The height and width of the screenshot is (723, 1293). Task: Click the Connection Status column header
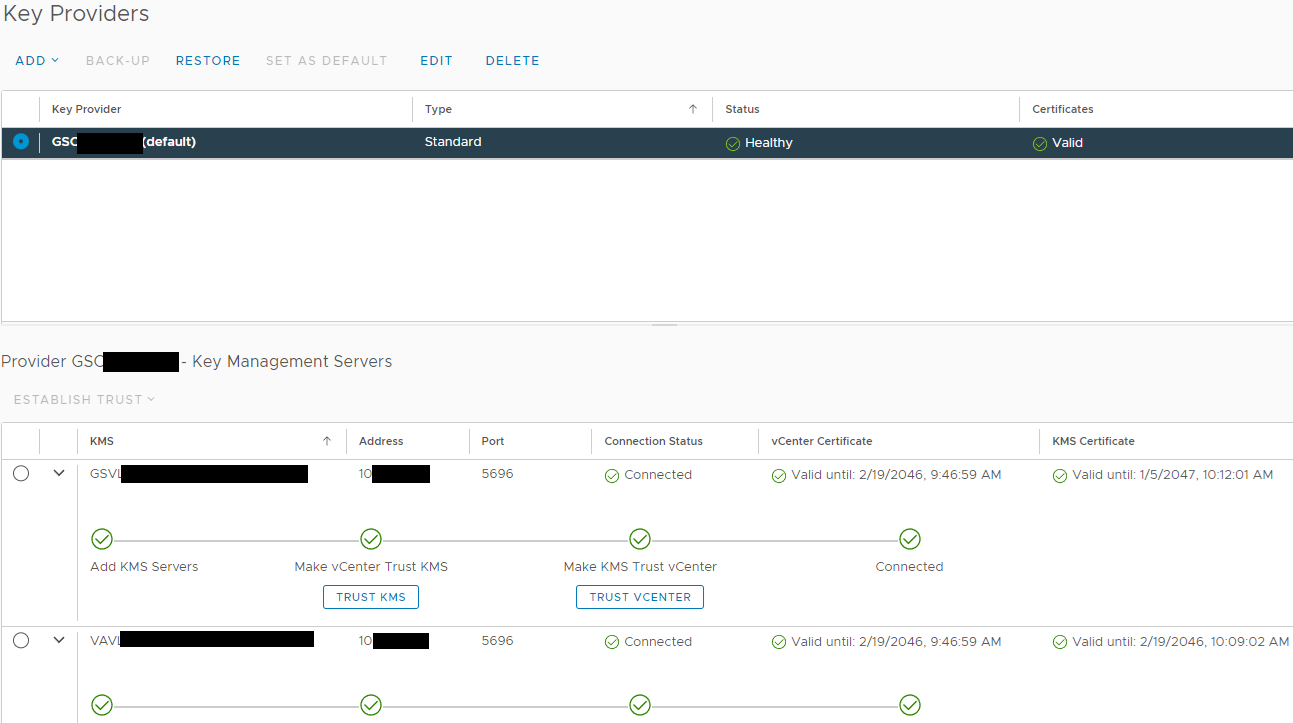[x=653, y=441]
